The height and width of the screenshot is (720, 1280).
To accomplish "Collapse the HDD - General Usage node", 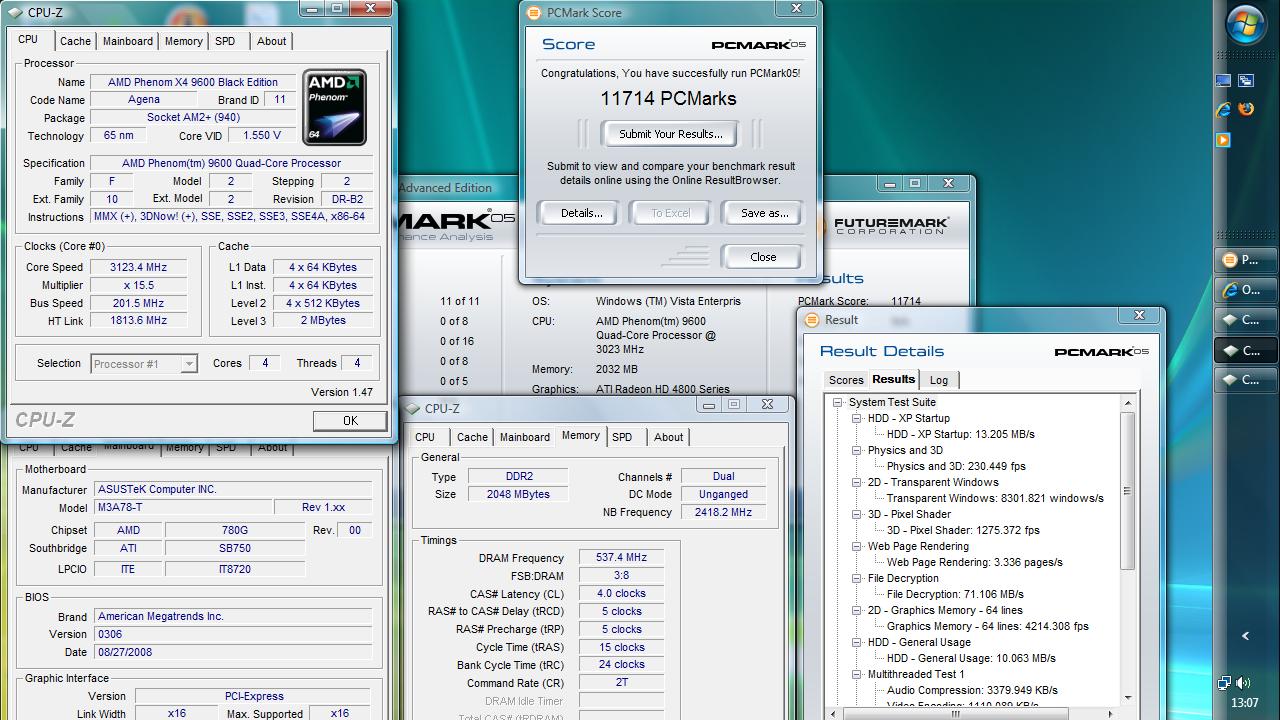I will pyautogui.click(x=857, y=642).
